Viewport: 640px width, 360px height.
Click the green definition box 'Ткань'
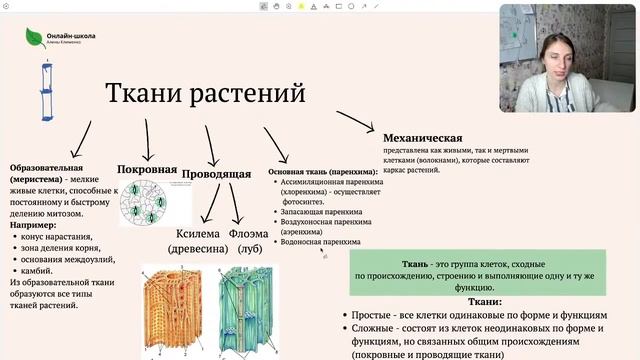tap(478, 273)
